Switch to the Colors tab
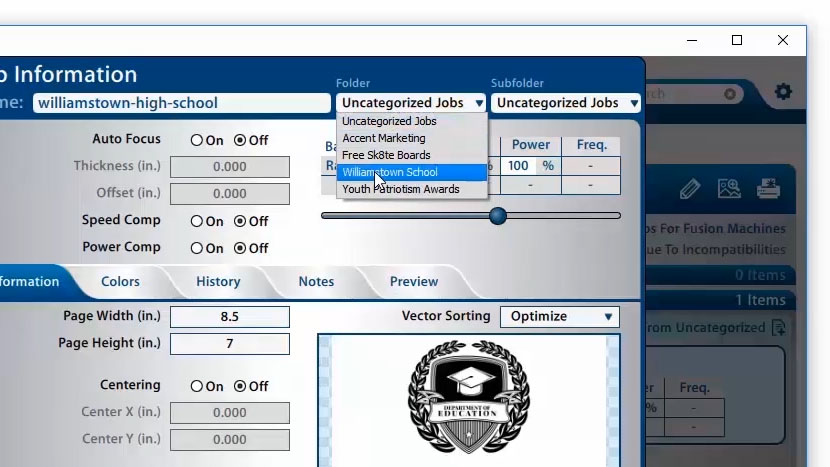This screenshot has width=830, height=467. pyautogui.click(x=120, y=282)
